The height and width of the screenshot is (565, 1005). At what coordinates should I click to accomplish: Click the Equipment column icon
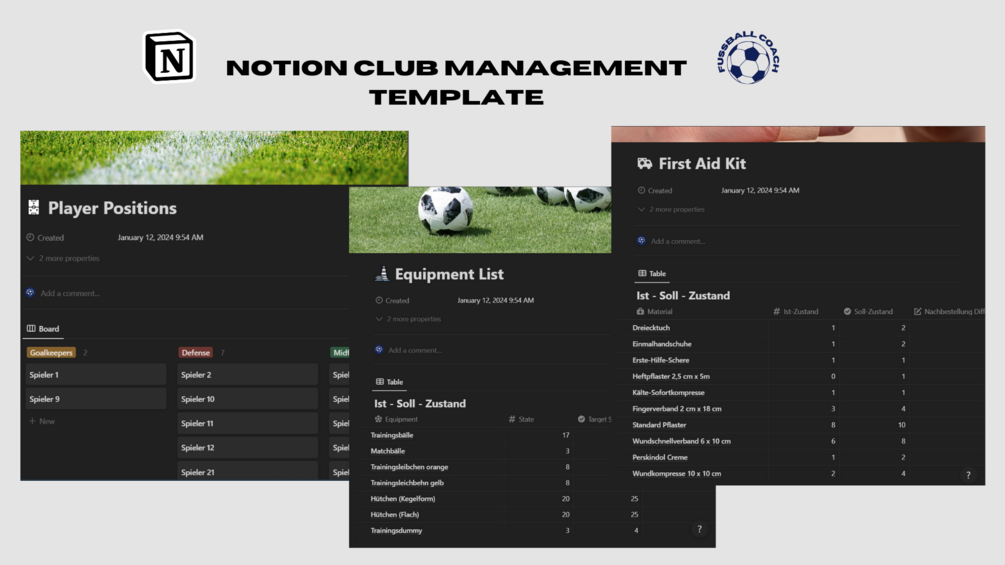pos(378,419)
